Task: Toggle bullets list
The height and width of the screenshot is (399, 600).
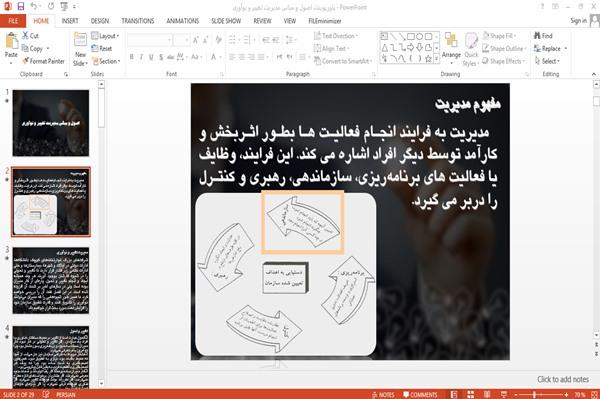Action: [x=233, y=40]
